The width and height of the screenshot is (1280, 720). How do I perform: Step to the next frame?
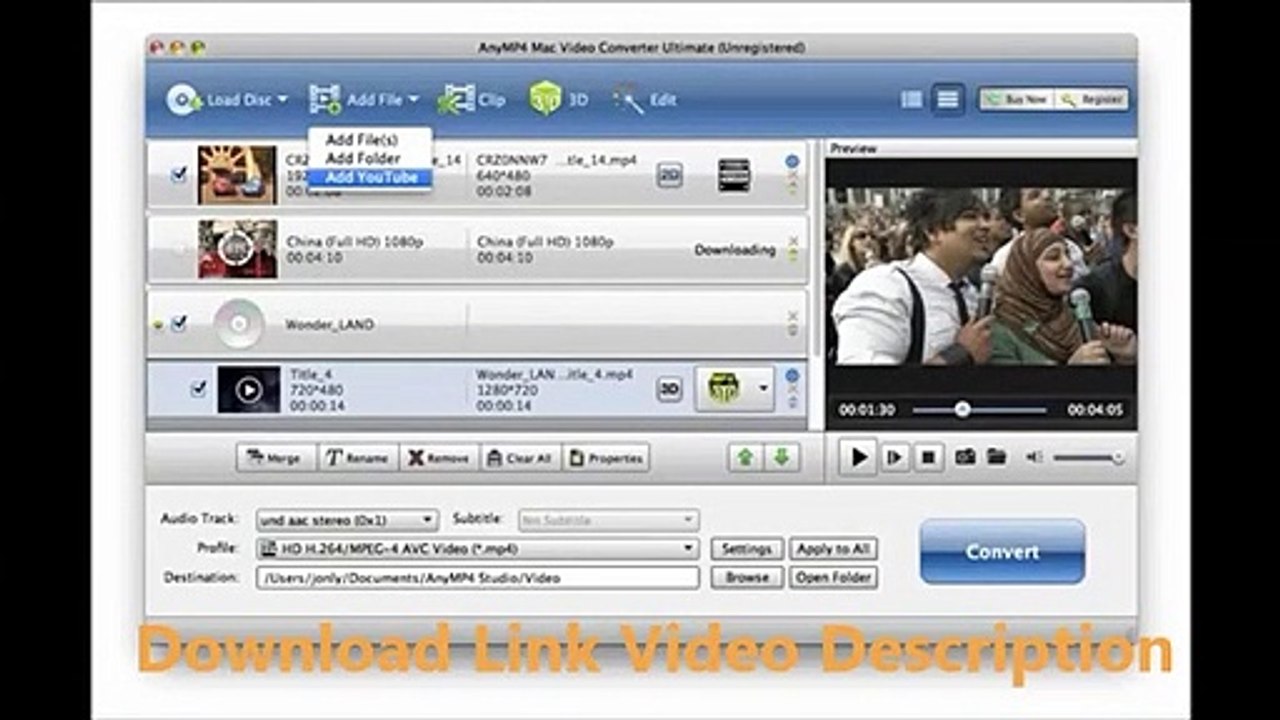tap(895, 457)
